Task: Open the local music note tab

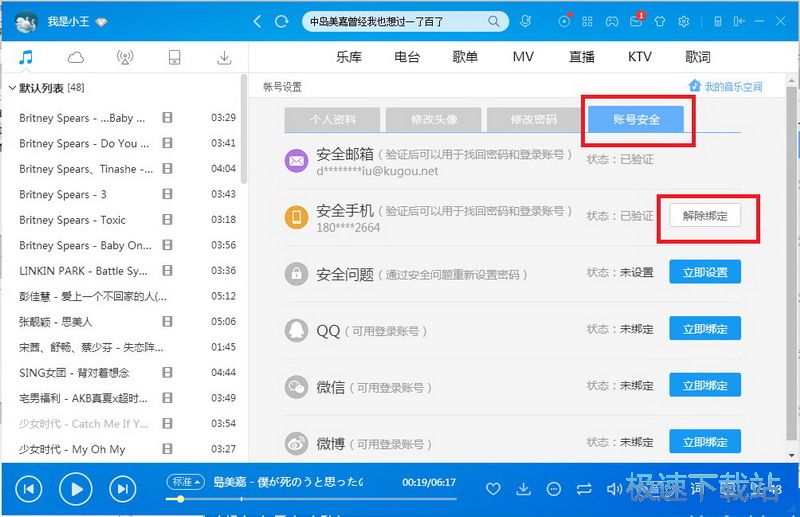Action: pyautogui.click(x=26, y=57)
